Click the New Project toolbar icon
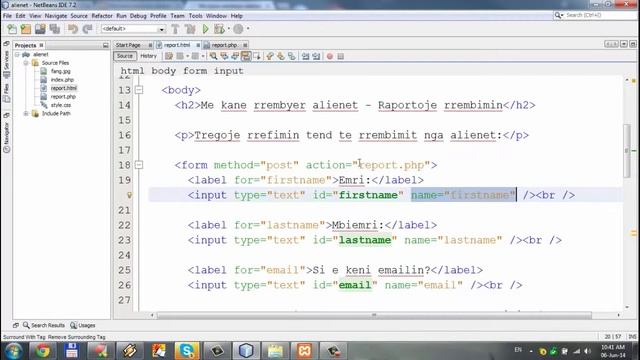The height and width of the screenshot is (360, 640). click(26, 29)
